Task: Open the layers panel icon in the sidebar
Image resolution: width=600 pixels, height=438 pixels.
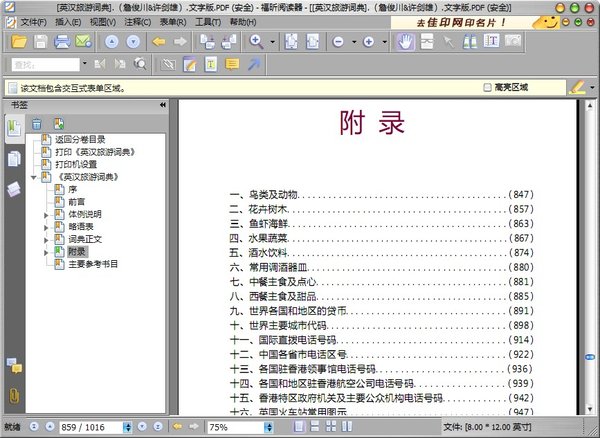Action: tap(14, 189)
